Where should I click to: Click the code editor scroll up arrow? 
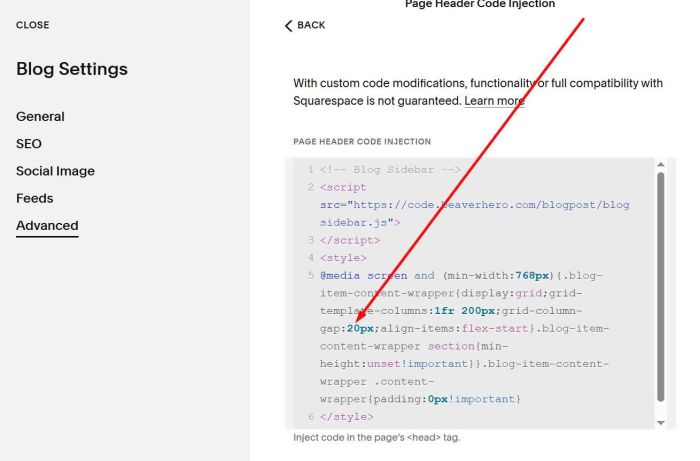pos(661,165)
